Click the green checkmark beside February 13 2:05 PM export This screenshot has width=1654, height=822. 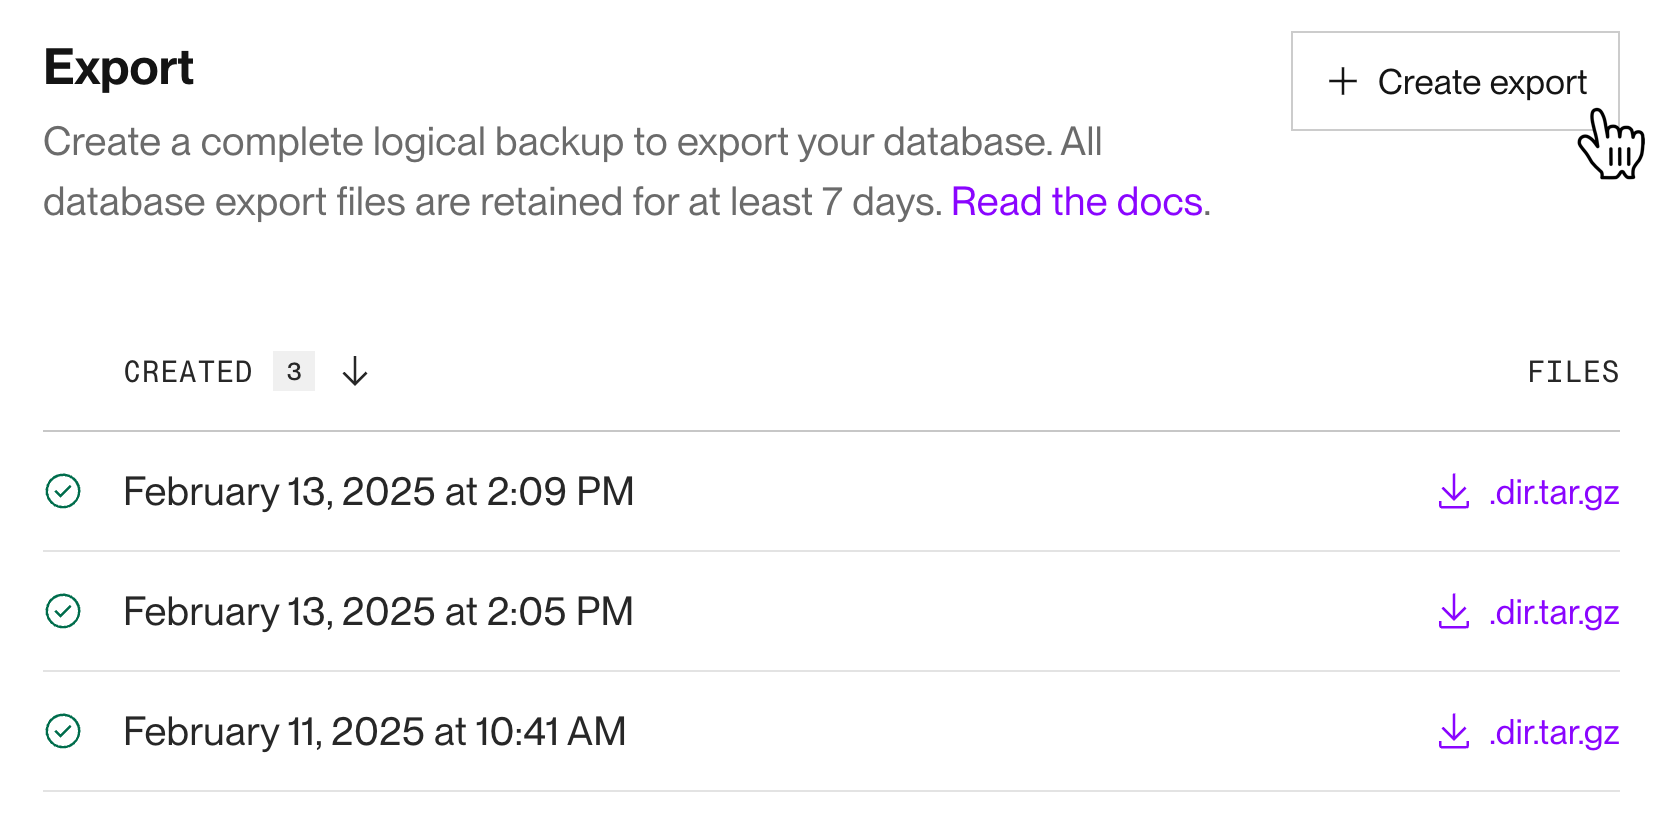(62, 611)
